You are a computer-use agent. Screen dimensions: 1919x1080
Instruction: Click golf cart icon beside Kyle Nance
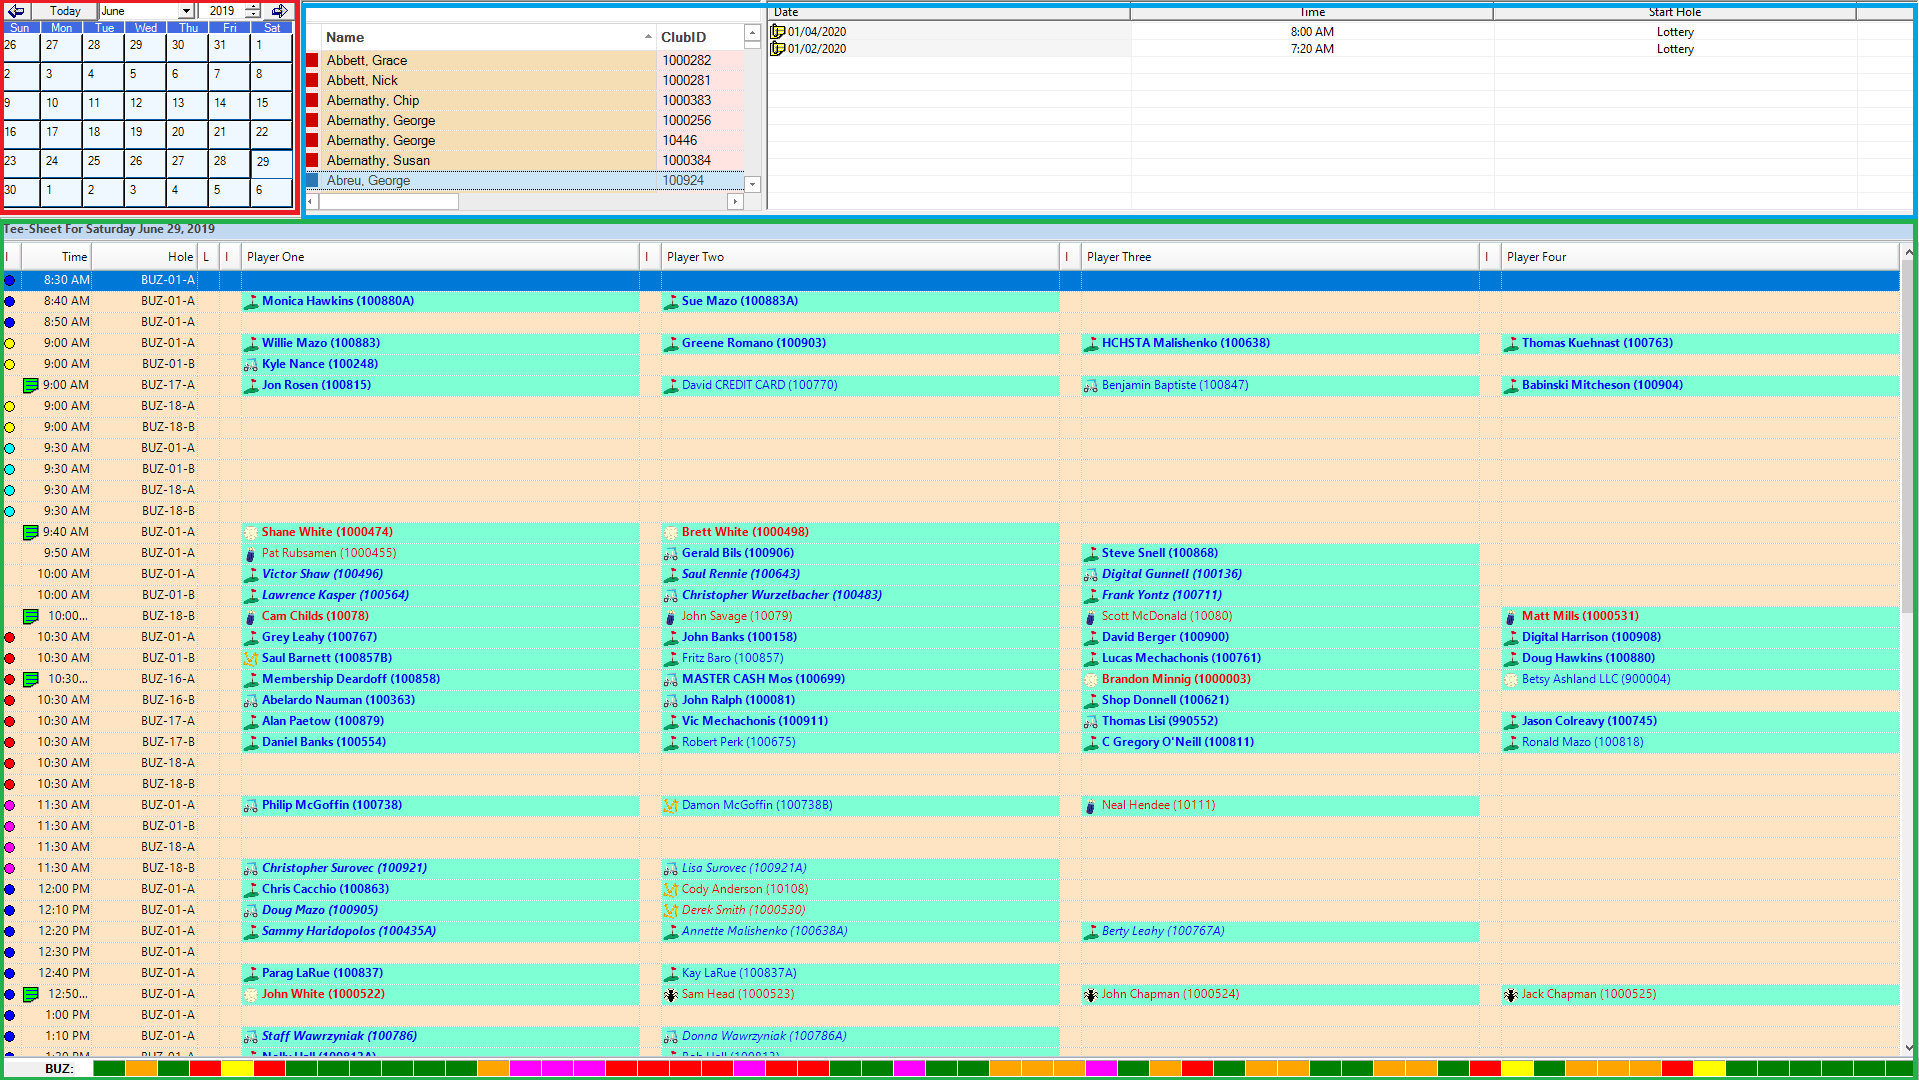click(251, 365)
